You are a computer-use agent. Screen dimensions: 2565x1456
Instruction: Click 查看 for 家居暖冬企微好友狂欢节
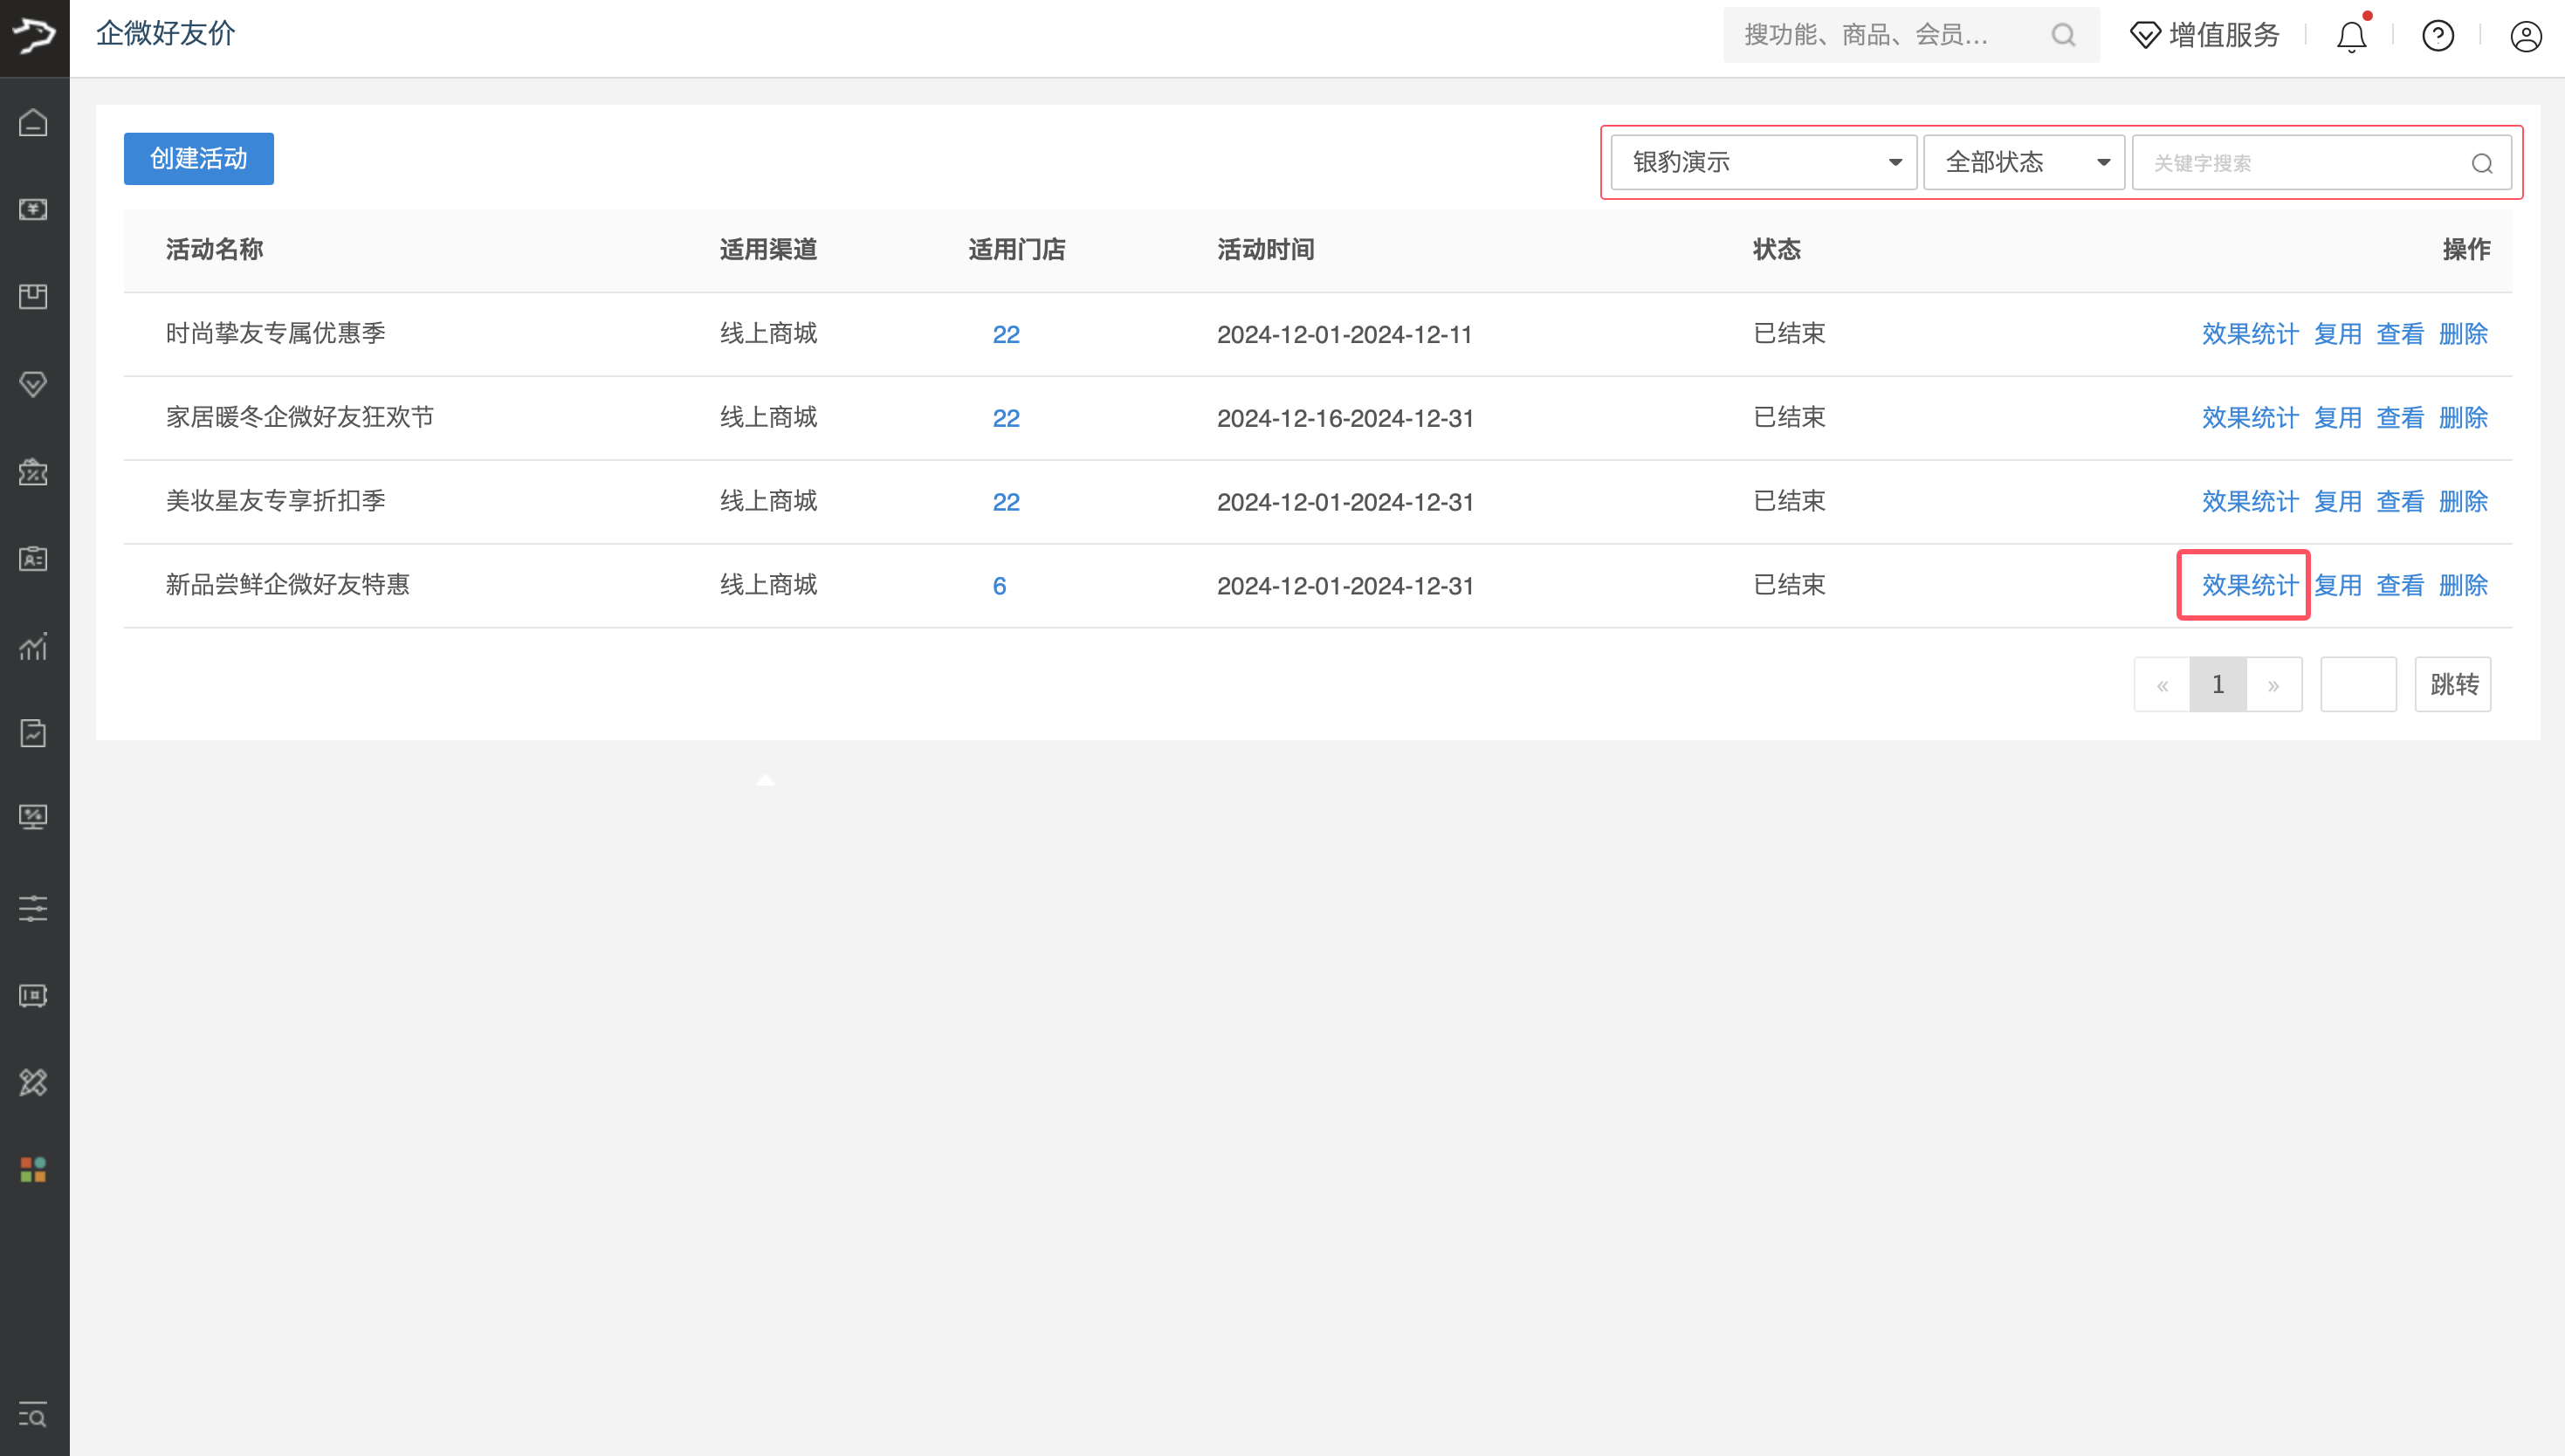(2399, 418)
